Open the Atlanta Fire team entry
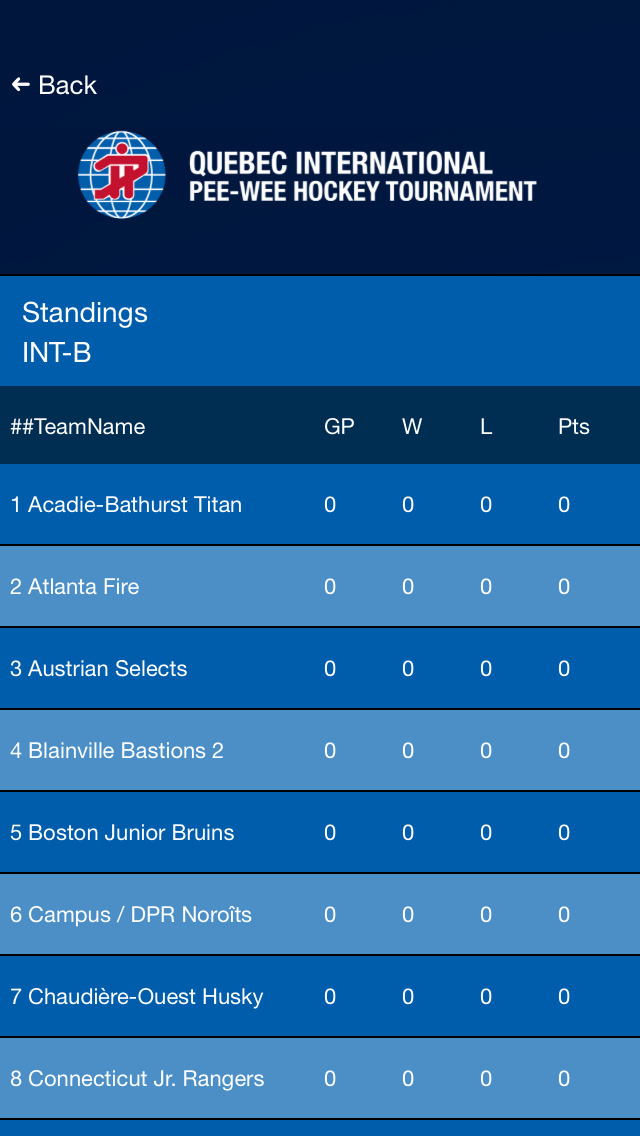 tap(320, 586)
